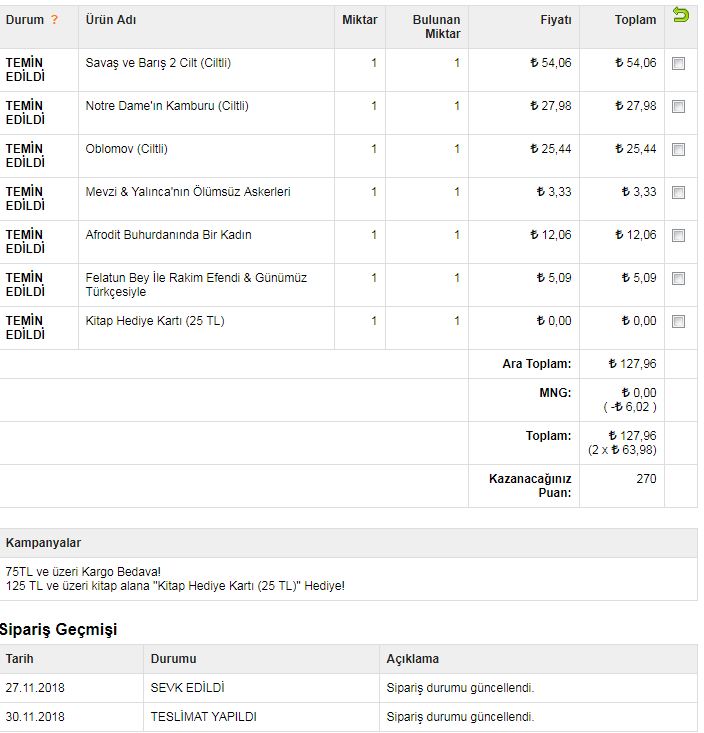Click the question mark icon beside Durum
The width and height of the screenshot is (704, 733).
point(54,20)
